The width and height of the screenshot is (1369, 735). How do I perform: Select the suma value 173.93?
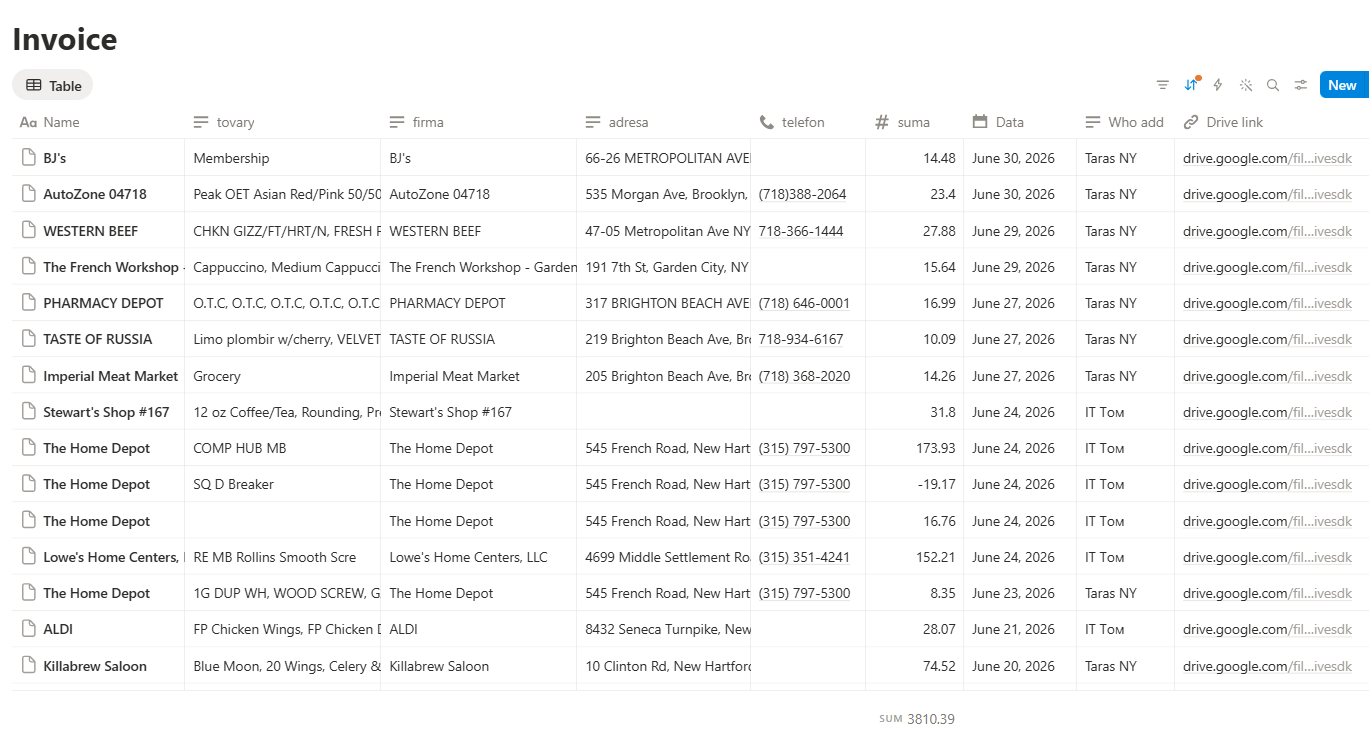914,448
